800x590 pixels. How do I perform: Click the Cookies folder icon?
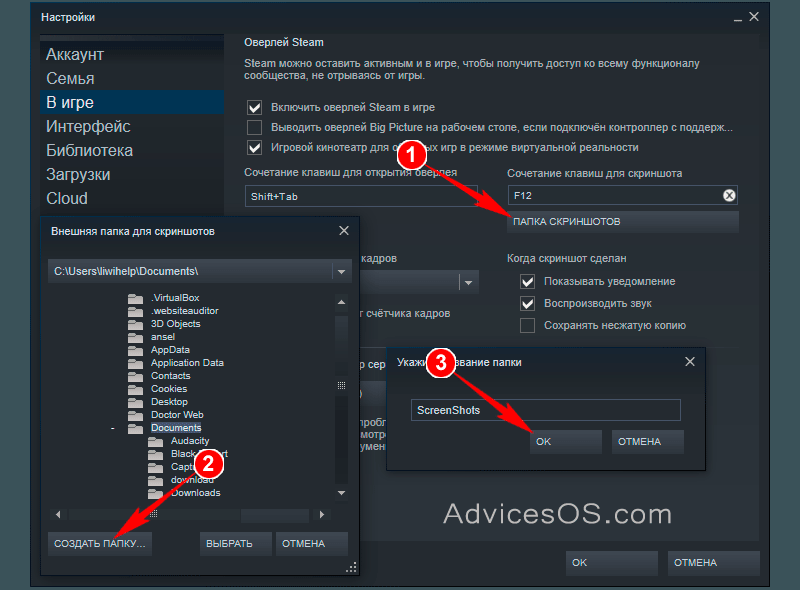(135, 389)
